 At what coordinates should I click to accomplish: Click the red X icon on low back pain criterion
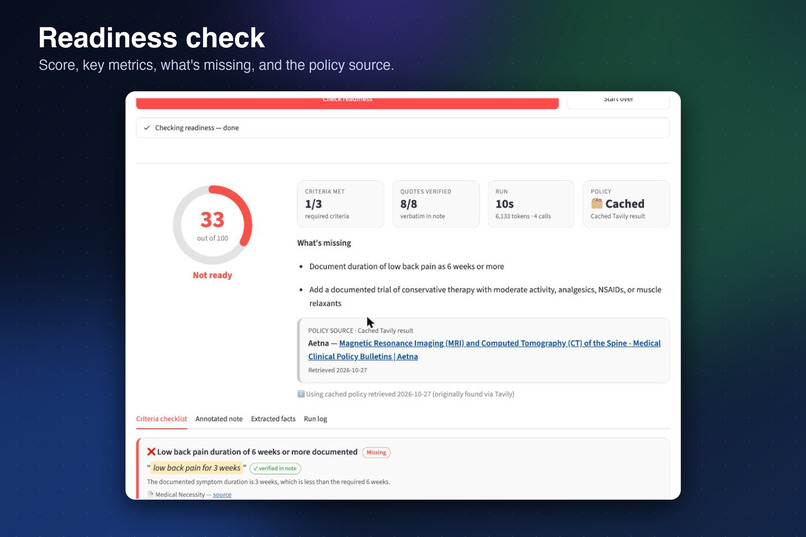(151, 452)
